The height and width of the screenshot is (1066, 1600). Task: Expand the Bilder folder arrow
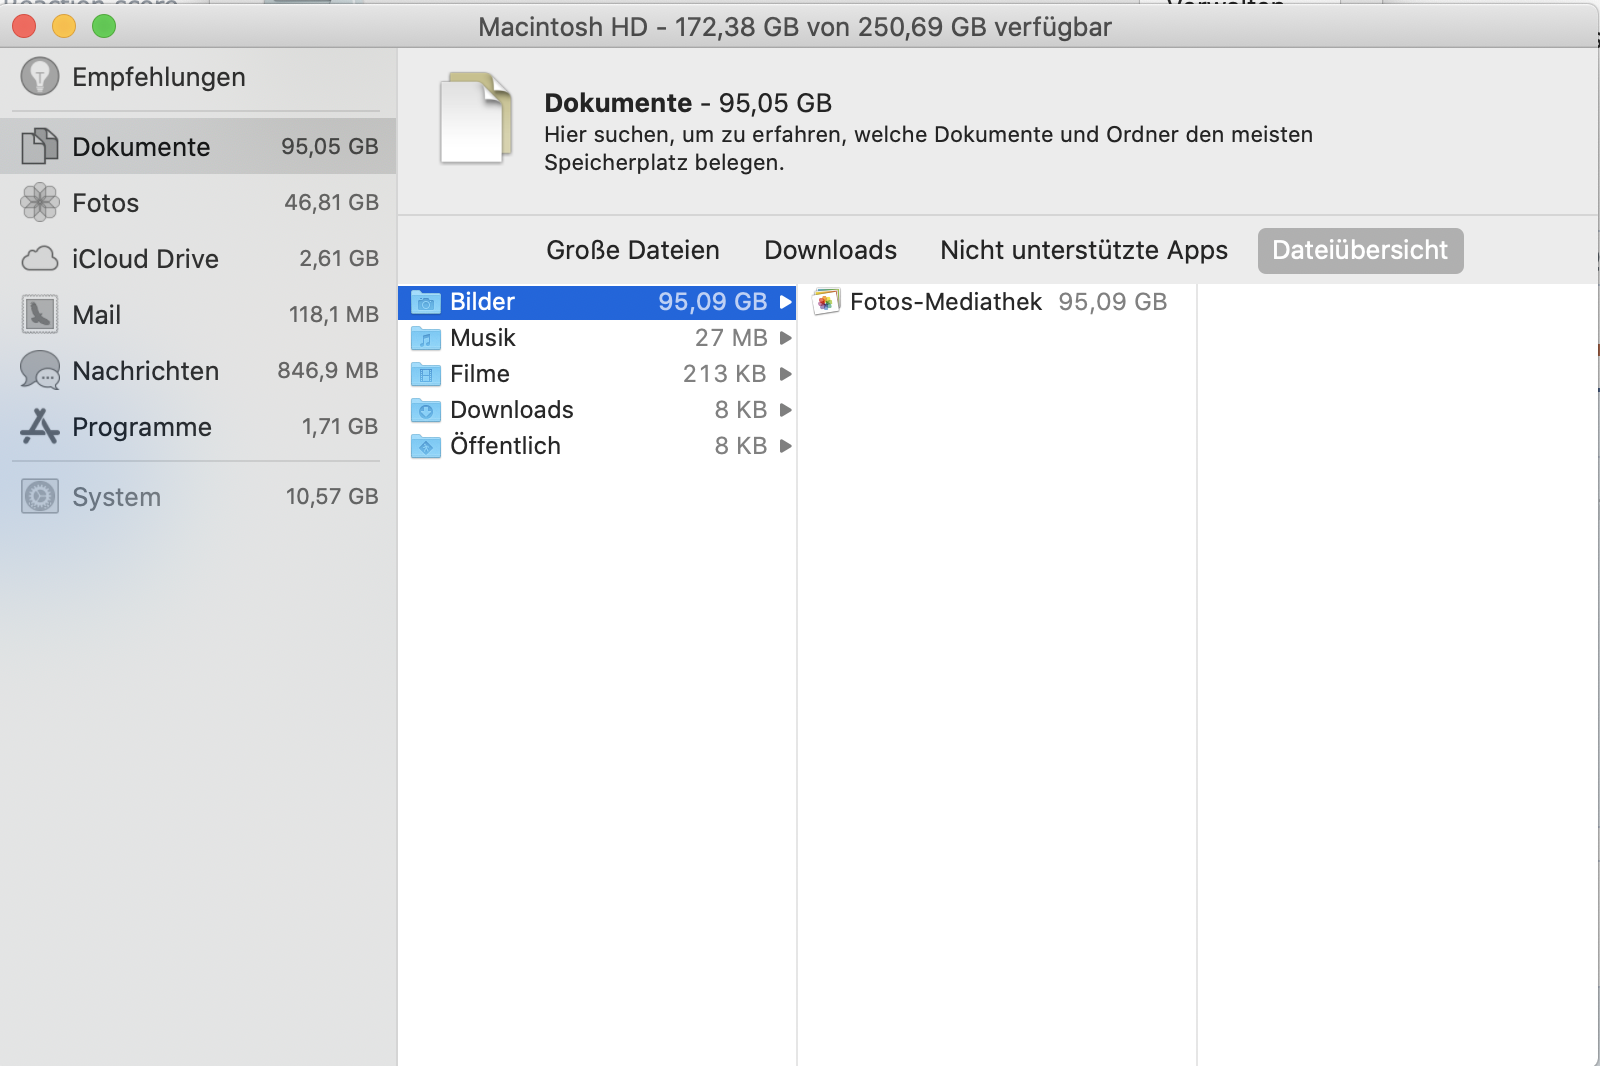point(786,302)
